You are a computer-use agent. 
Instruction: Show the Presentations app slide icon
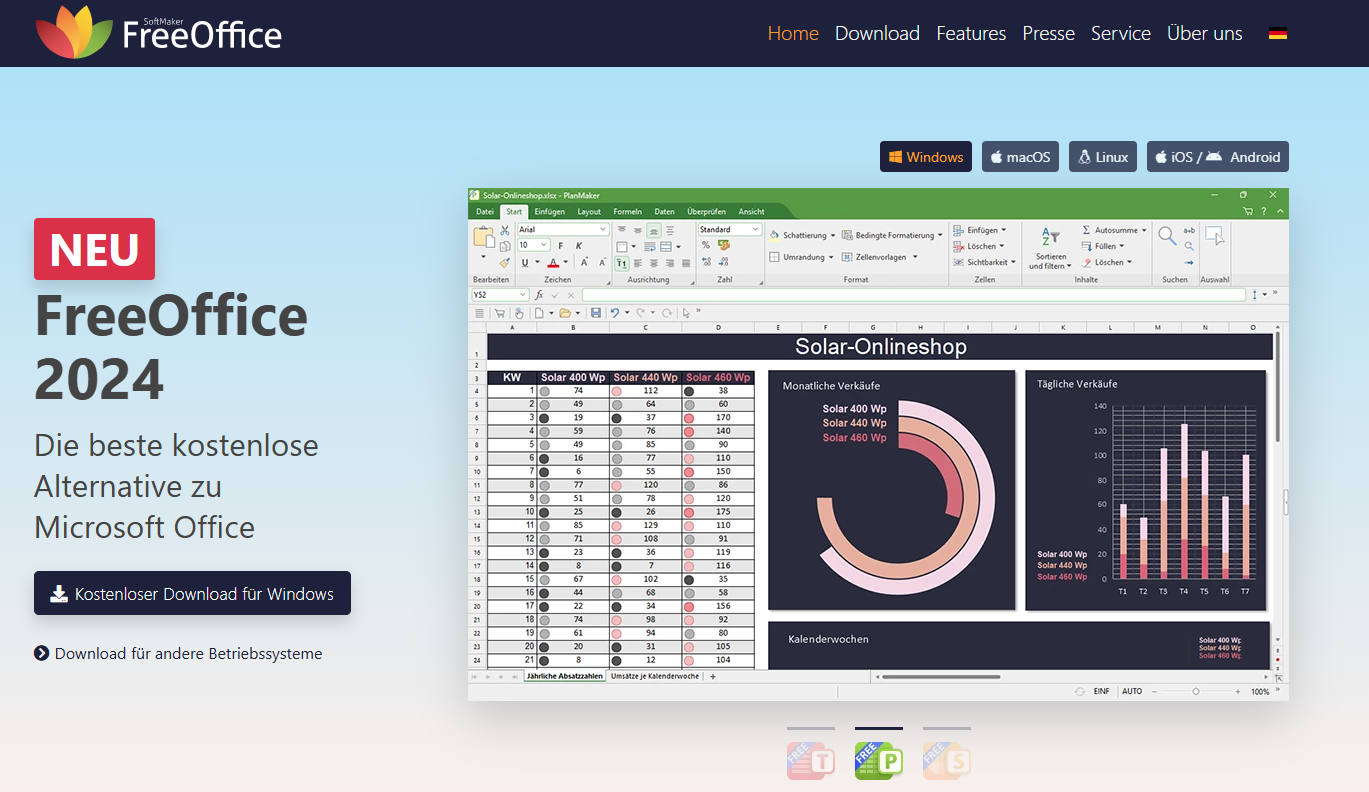[x=947, y=760]
